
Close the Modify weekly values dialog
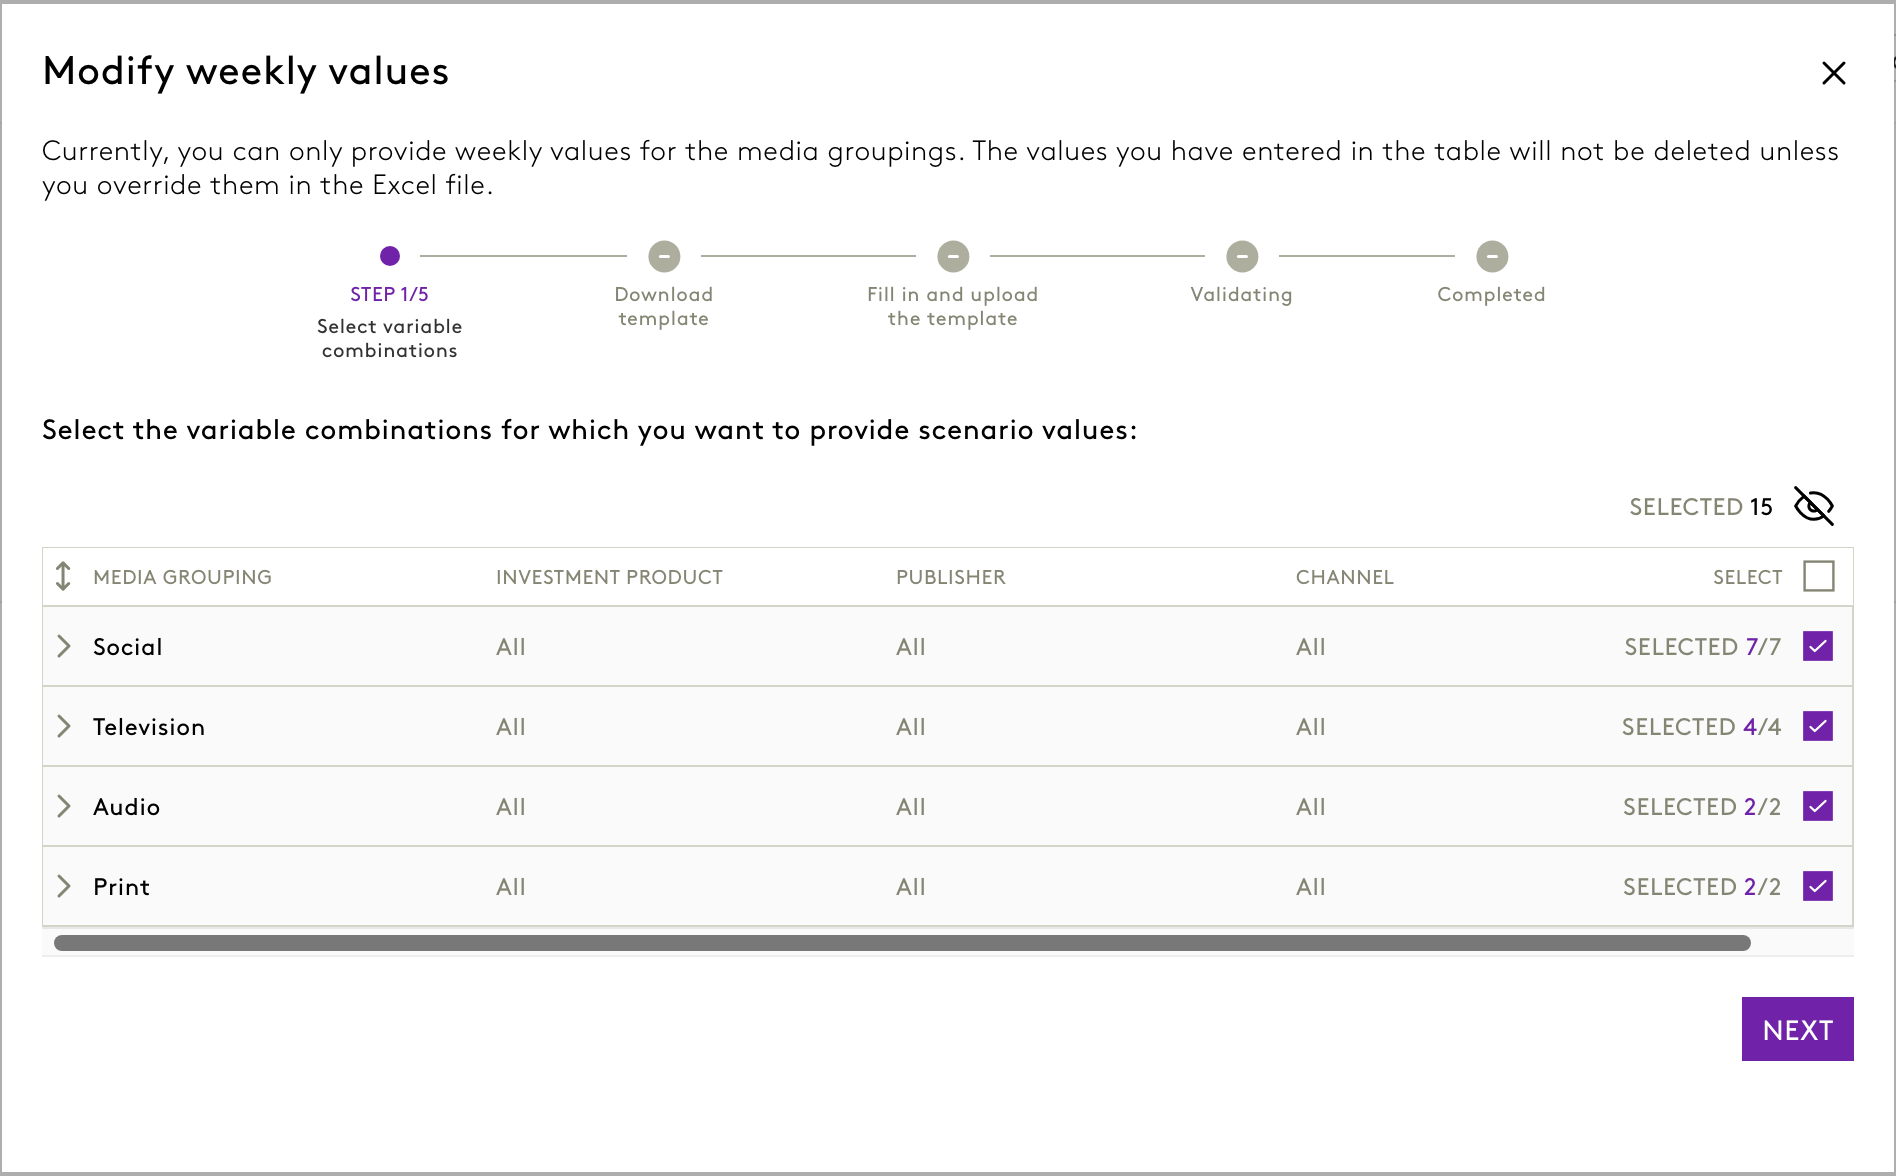1833,73
